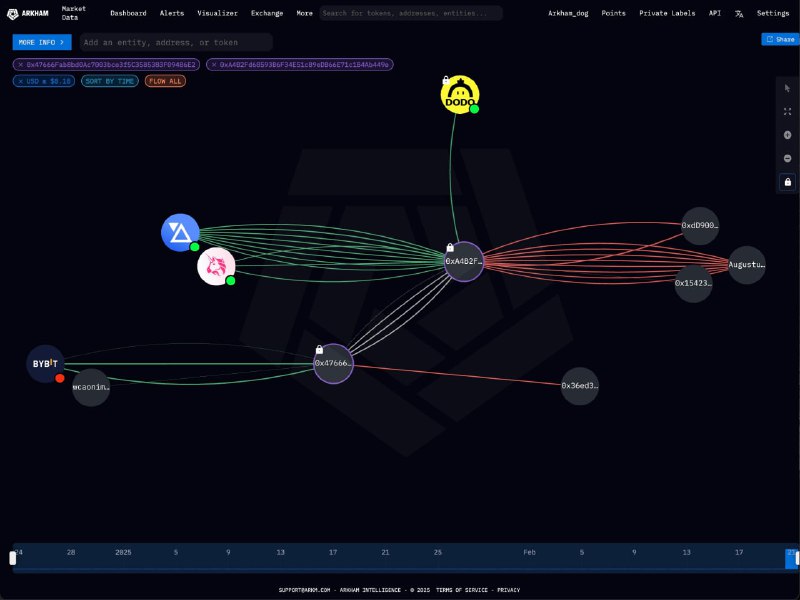Select the 0xA4B2F address node
The height and width of the screenshot is (600, 800).
tap(463, 262)
